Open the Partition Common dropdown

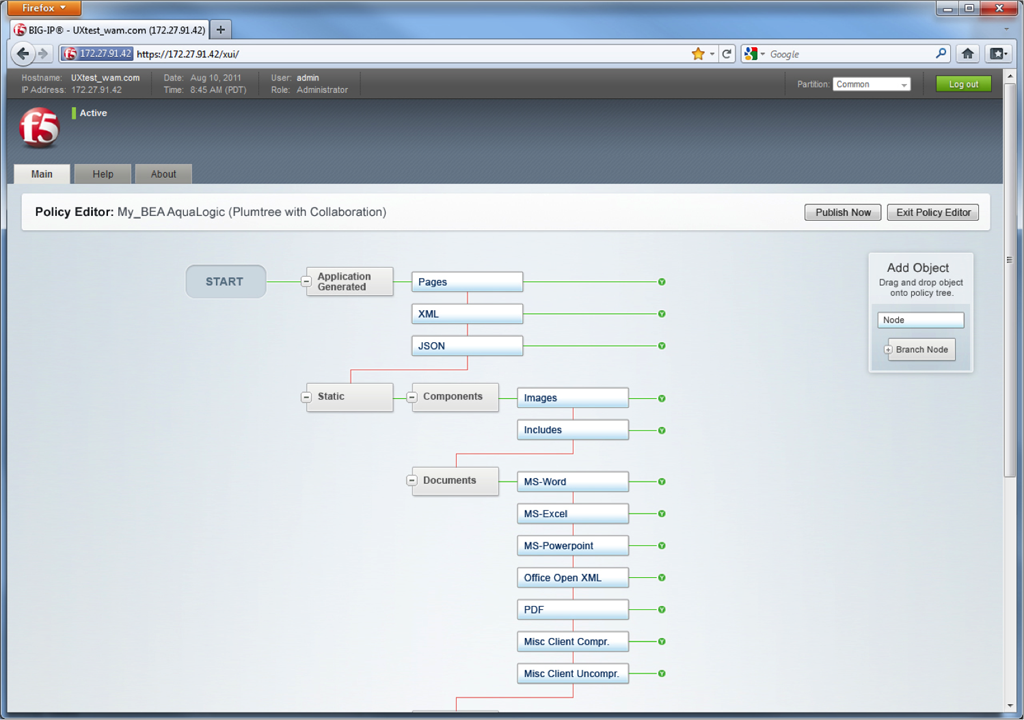(x=872, y=84)
